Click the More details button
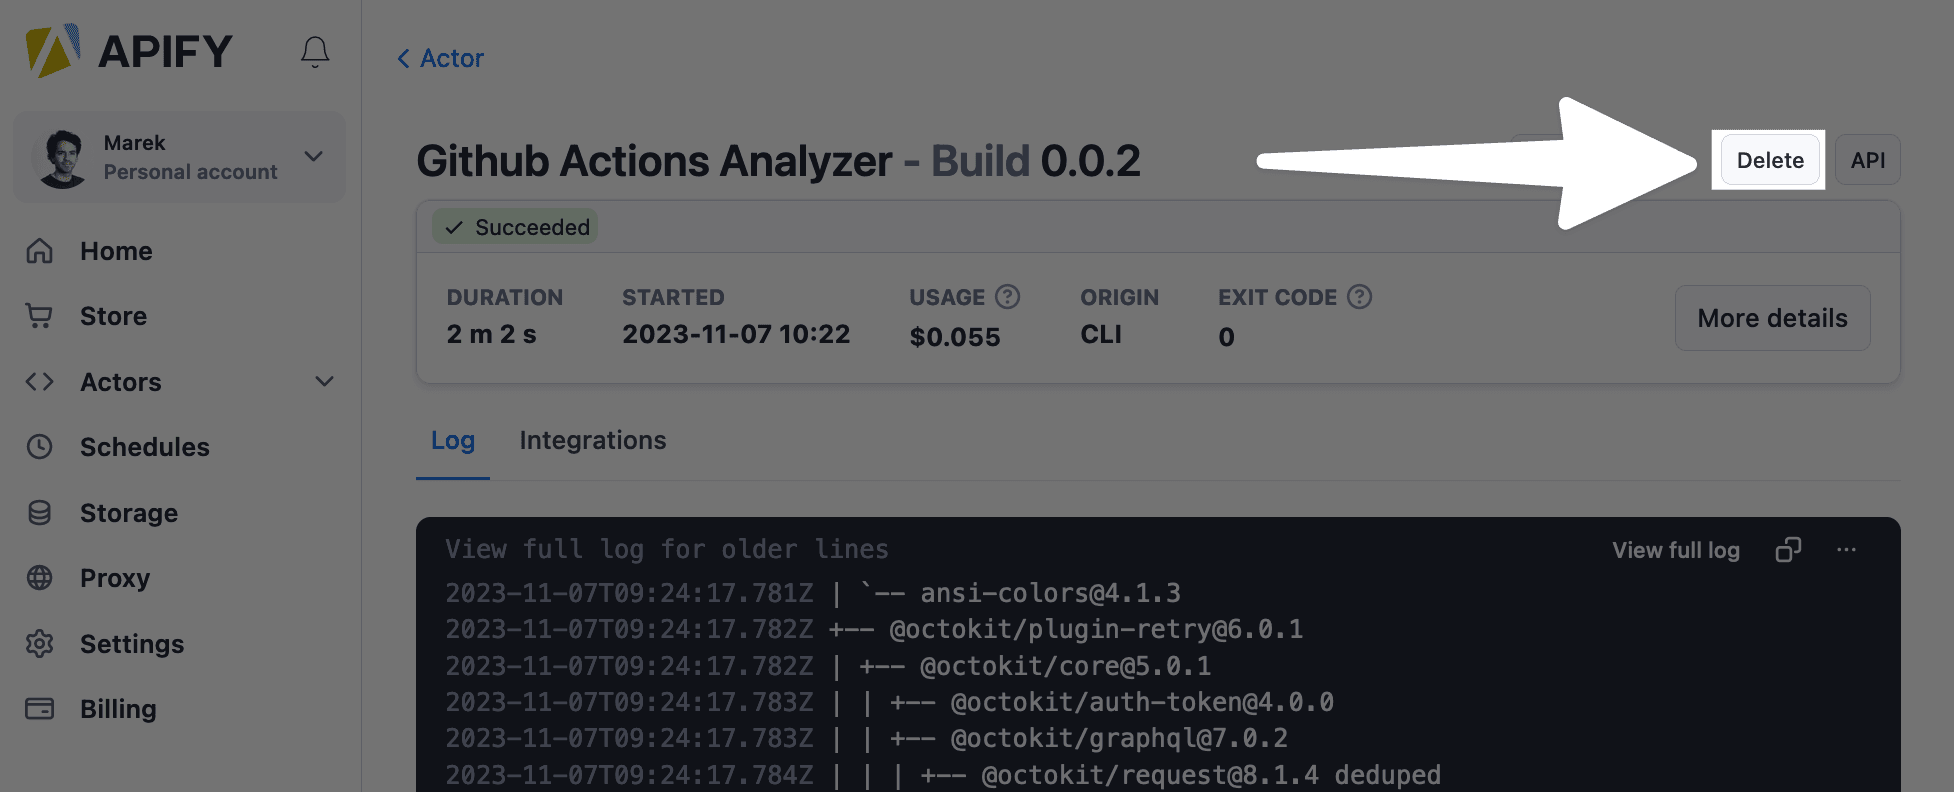 [x=1772, y=318]
